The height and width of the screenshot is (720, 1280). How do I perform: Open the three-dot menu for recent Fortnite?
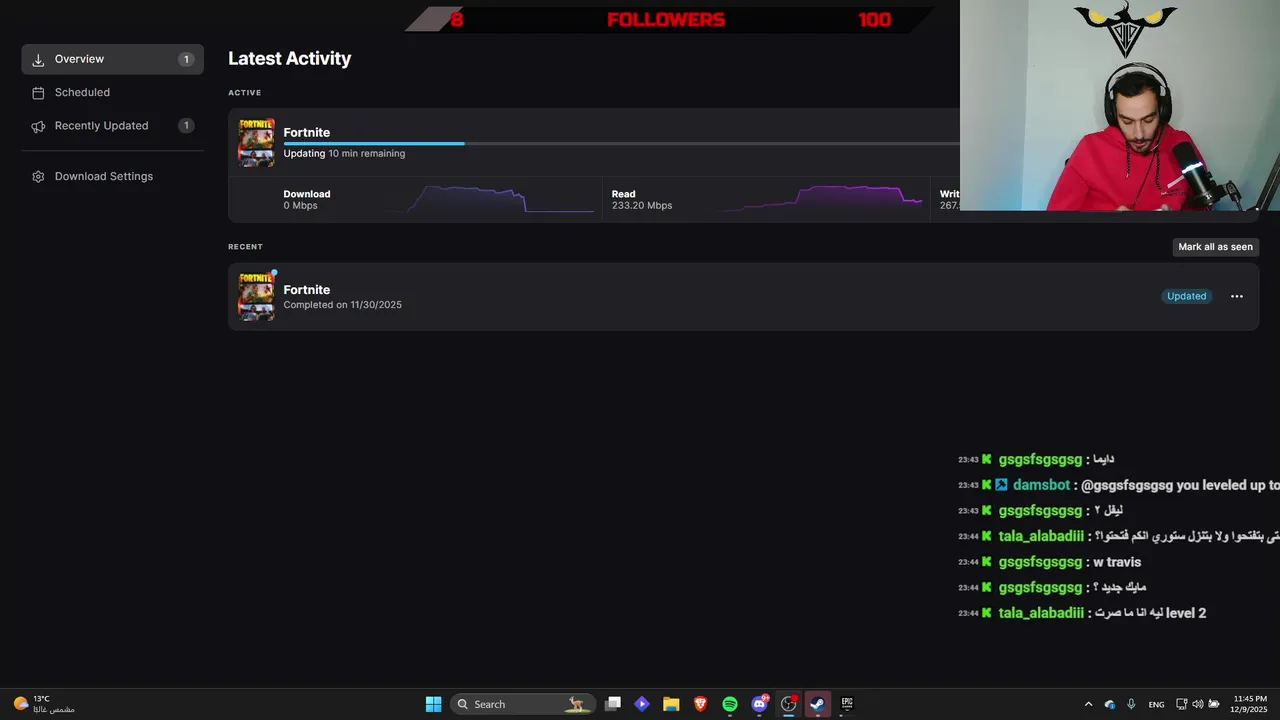point(1237,296)
